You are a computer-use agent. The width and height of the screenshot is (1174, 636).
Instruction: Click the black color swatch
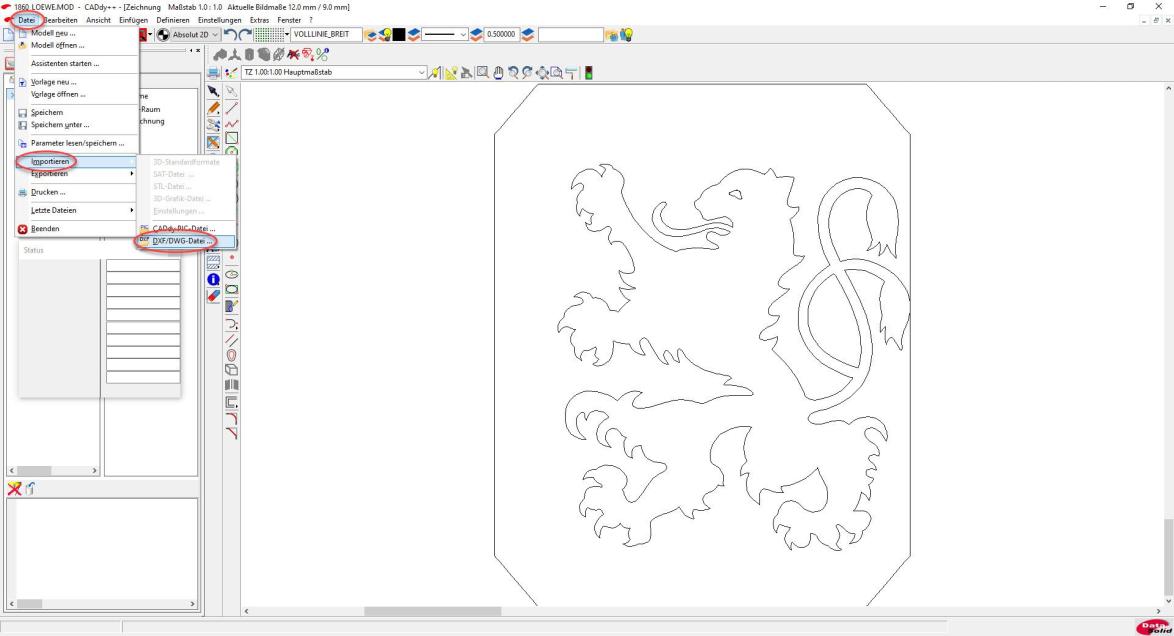coord(399,34)
